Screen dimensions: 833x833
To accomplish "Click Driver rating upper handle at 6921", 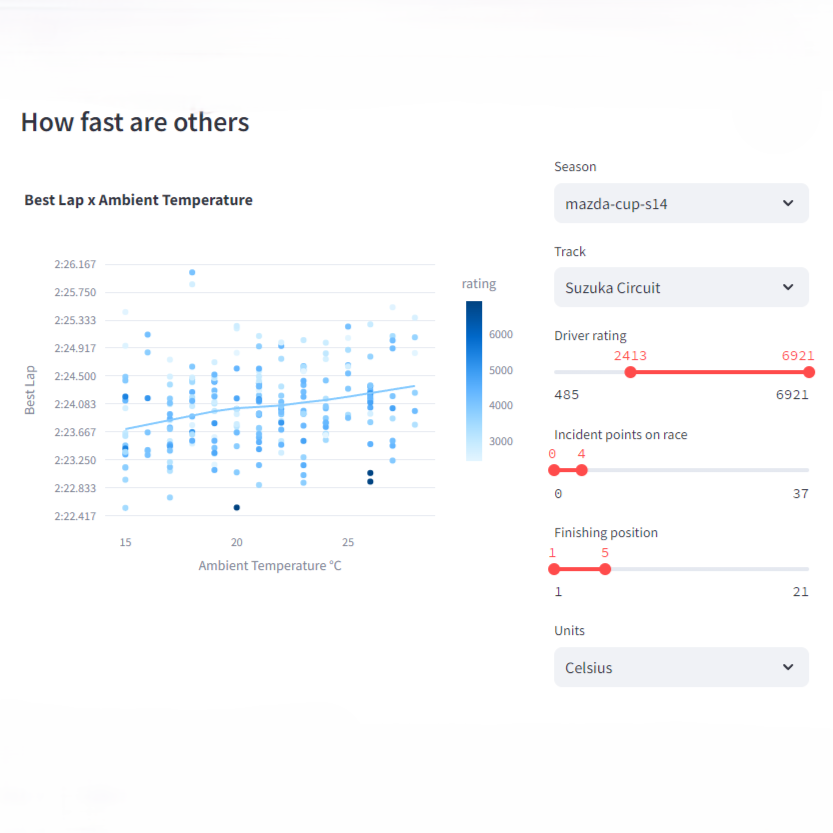I will (x=808, y=372).
